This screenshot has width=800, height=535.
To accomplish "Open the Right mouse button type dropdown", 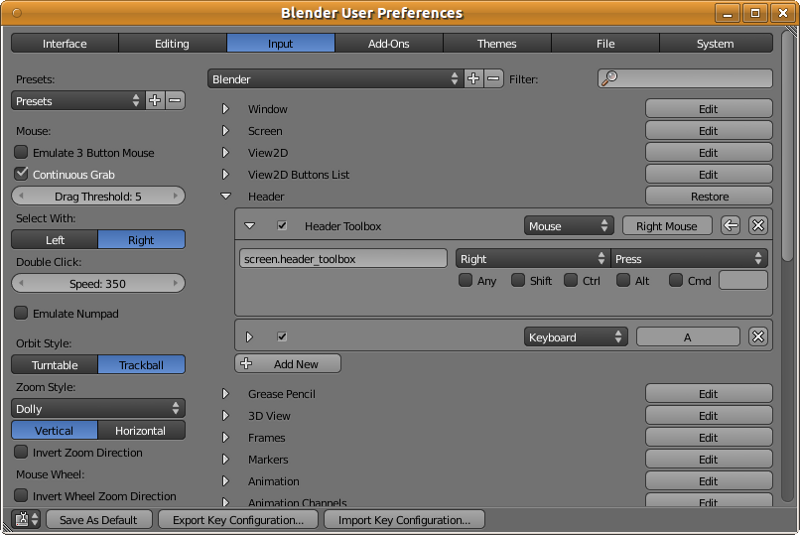I will pyautogui.click(x=533, y=259).
